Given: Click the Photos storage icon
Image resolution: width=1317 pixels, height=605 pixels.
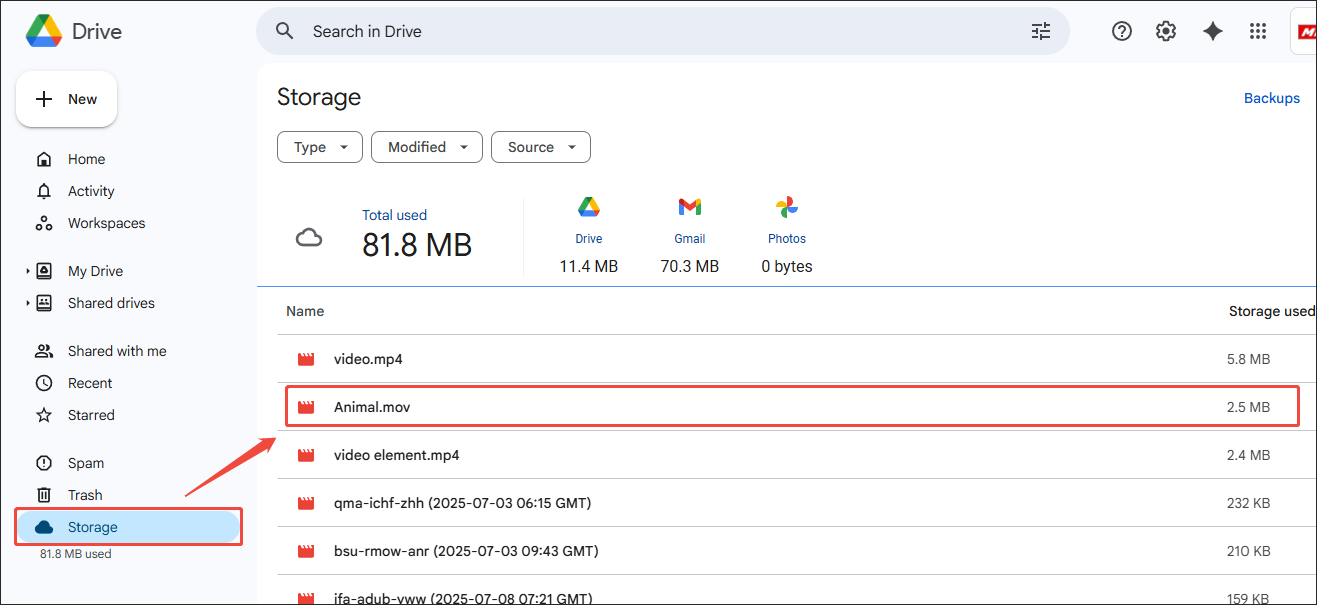Looking at the screenshot, I should point(786,207).
